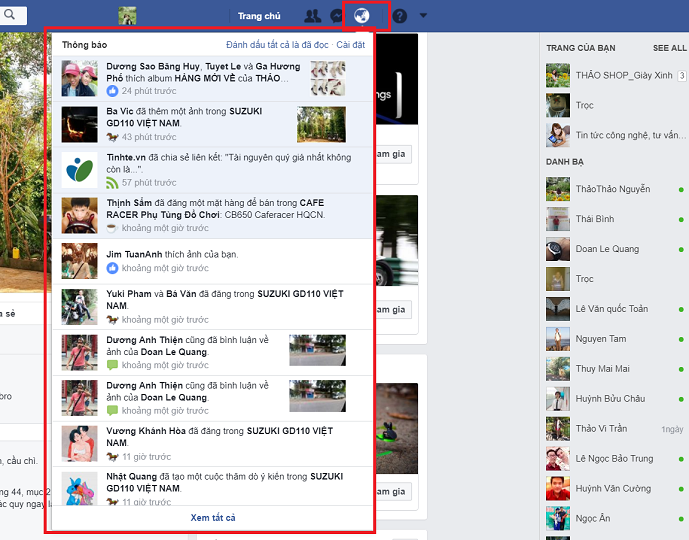Open chat with ThảoThảo Nguyễn

click(x=616, y=189)
